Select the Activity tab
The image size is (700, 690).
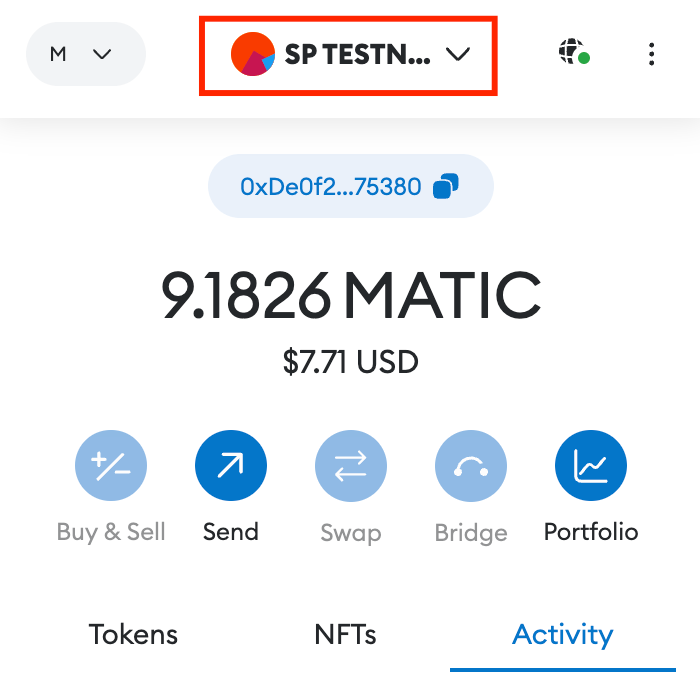(x=562, y=634)
